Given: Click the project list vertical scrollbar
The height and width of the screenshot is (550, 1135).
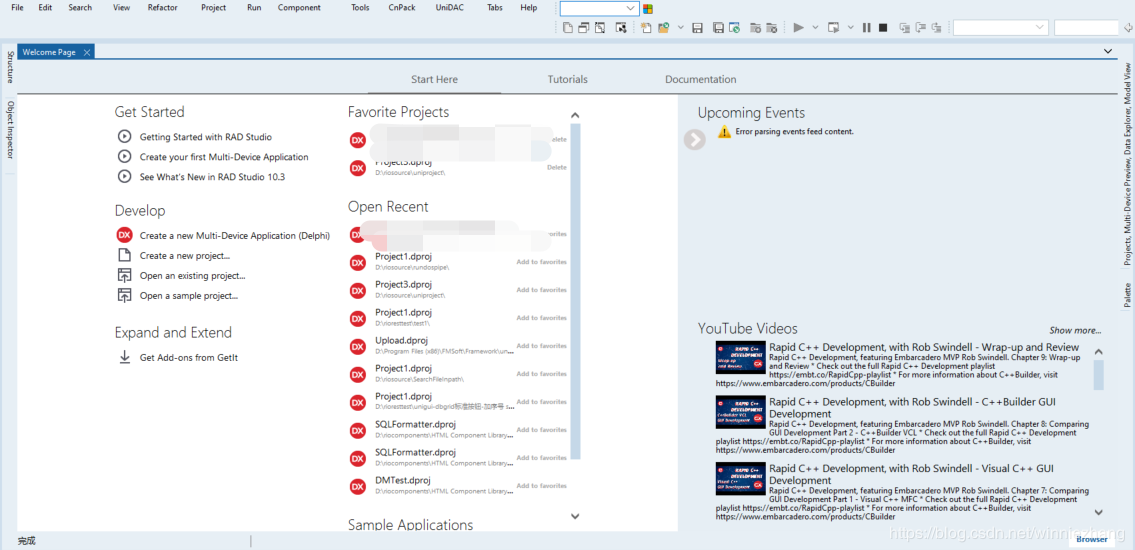Looking at the screenshot, I should tap(575, 292).
